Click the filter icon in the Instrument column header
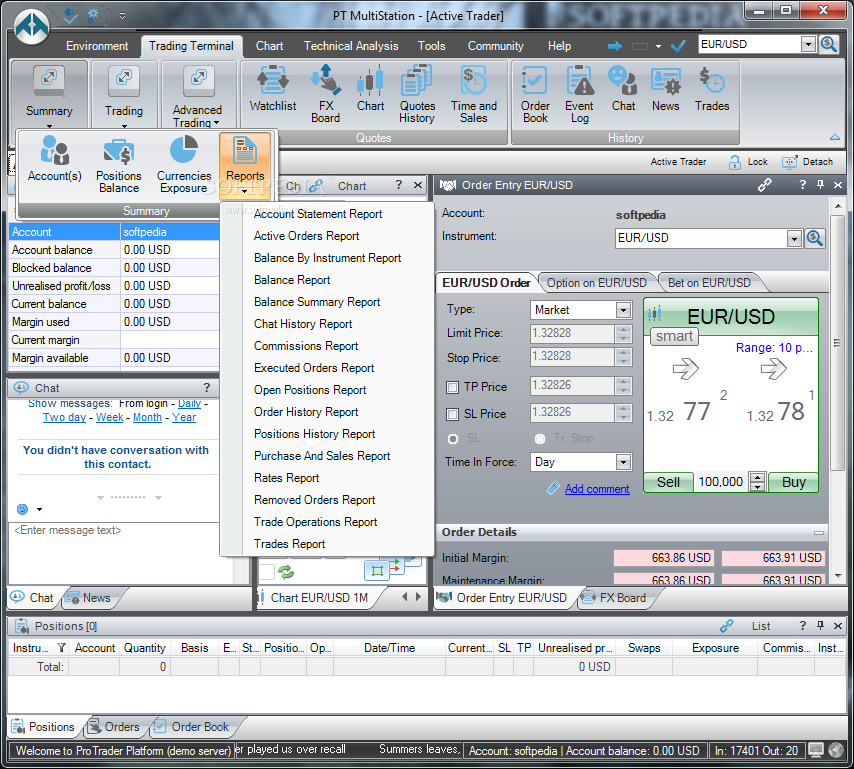Viewport: 854px width, 769px height. [x=62, y=648]
